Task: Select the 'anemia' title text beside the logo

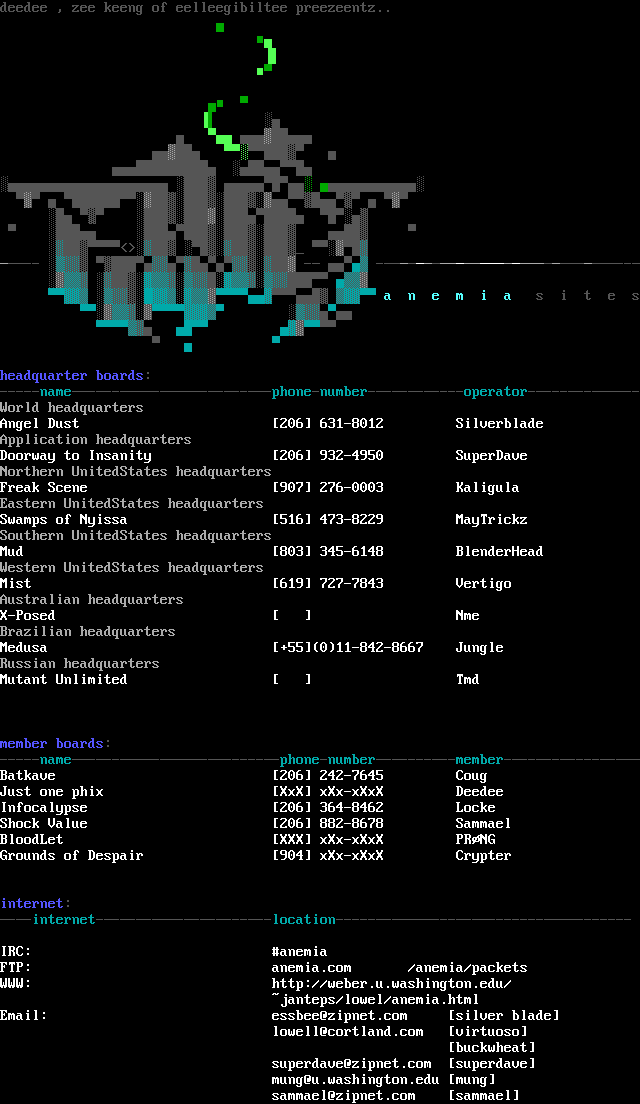Action: [x=448, y=296]
